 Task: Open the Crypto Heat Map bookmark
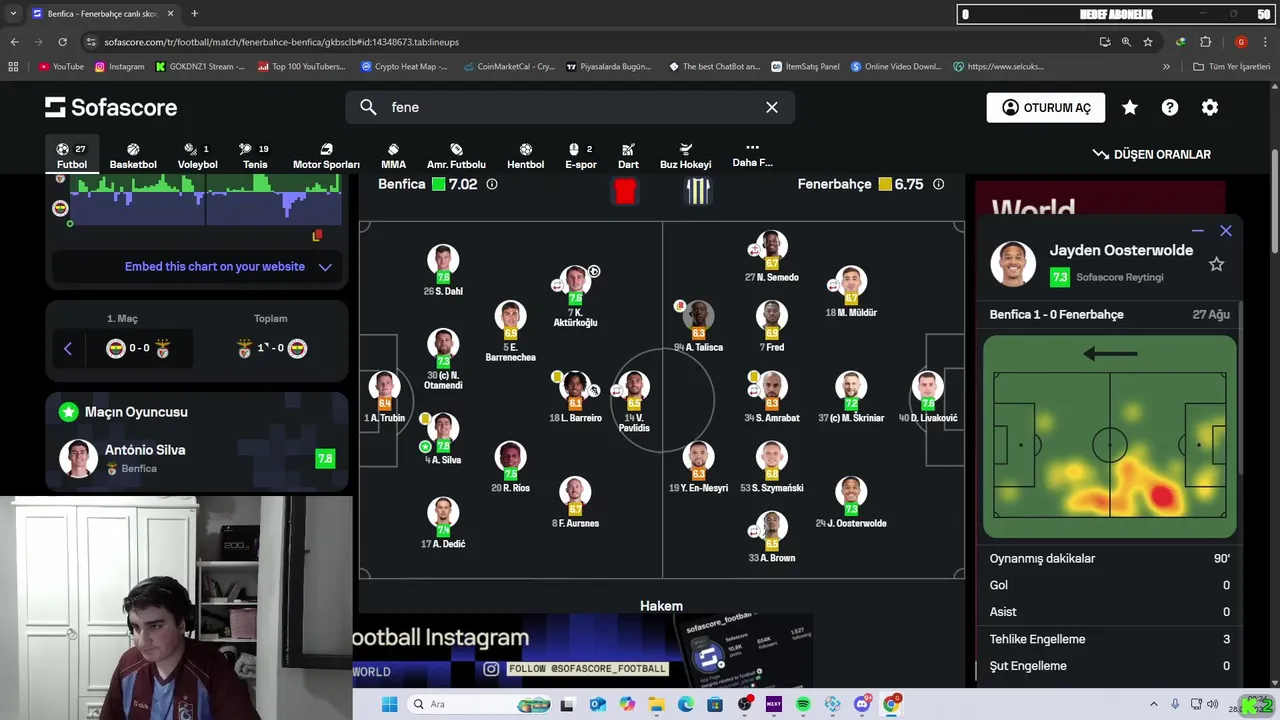tap(404, 67)
